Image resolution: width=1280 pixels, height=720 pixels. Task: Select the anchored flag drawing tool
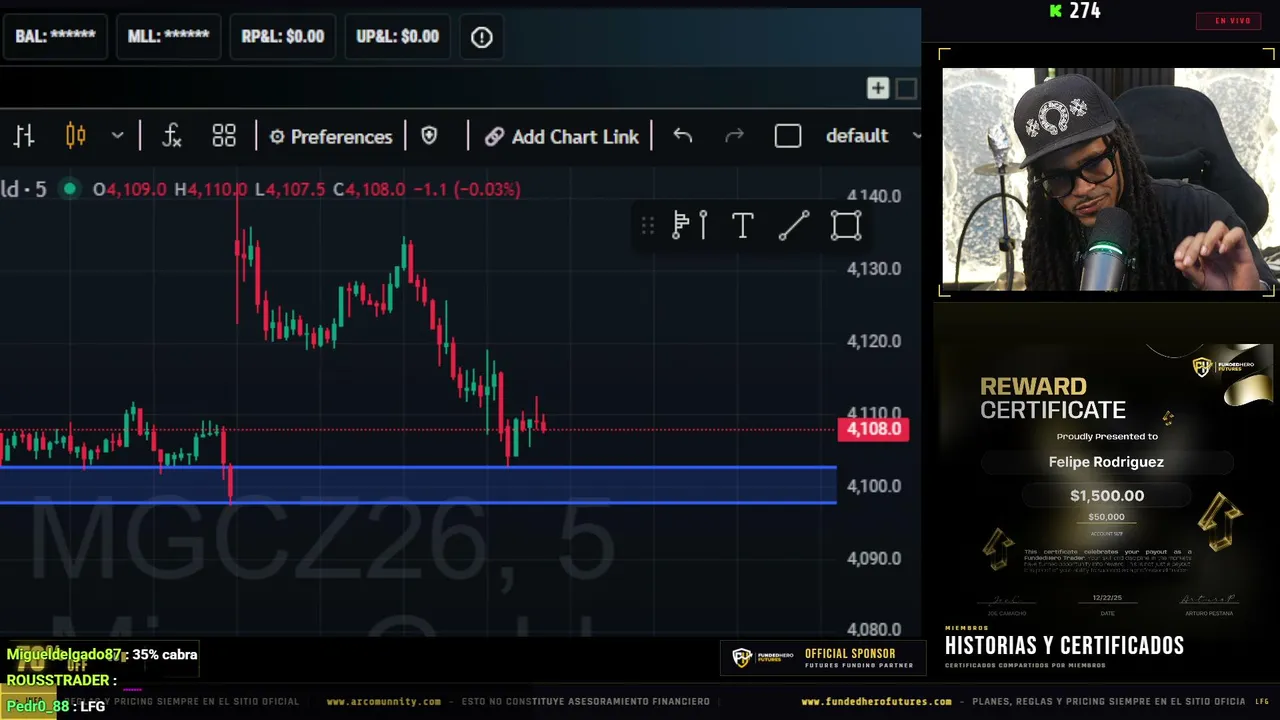pyautogui.click(x=690, y=226)
